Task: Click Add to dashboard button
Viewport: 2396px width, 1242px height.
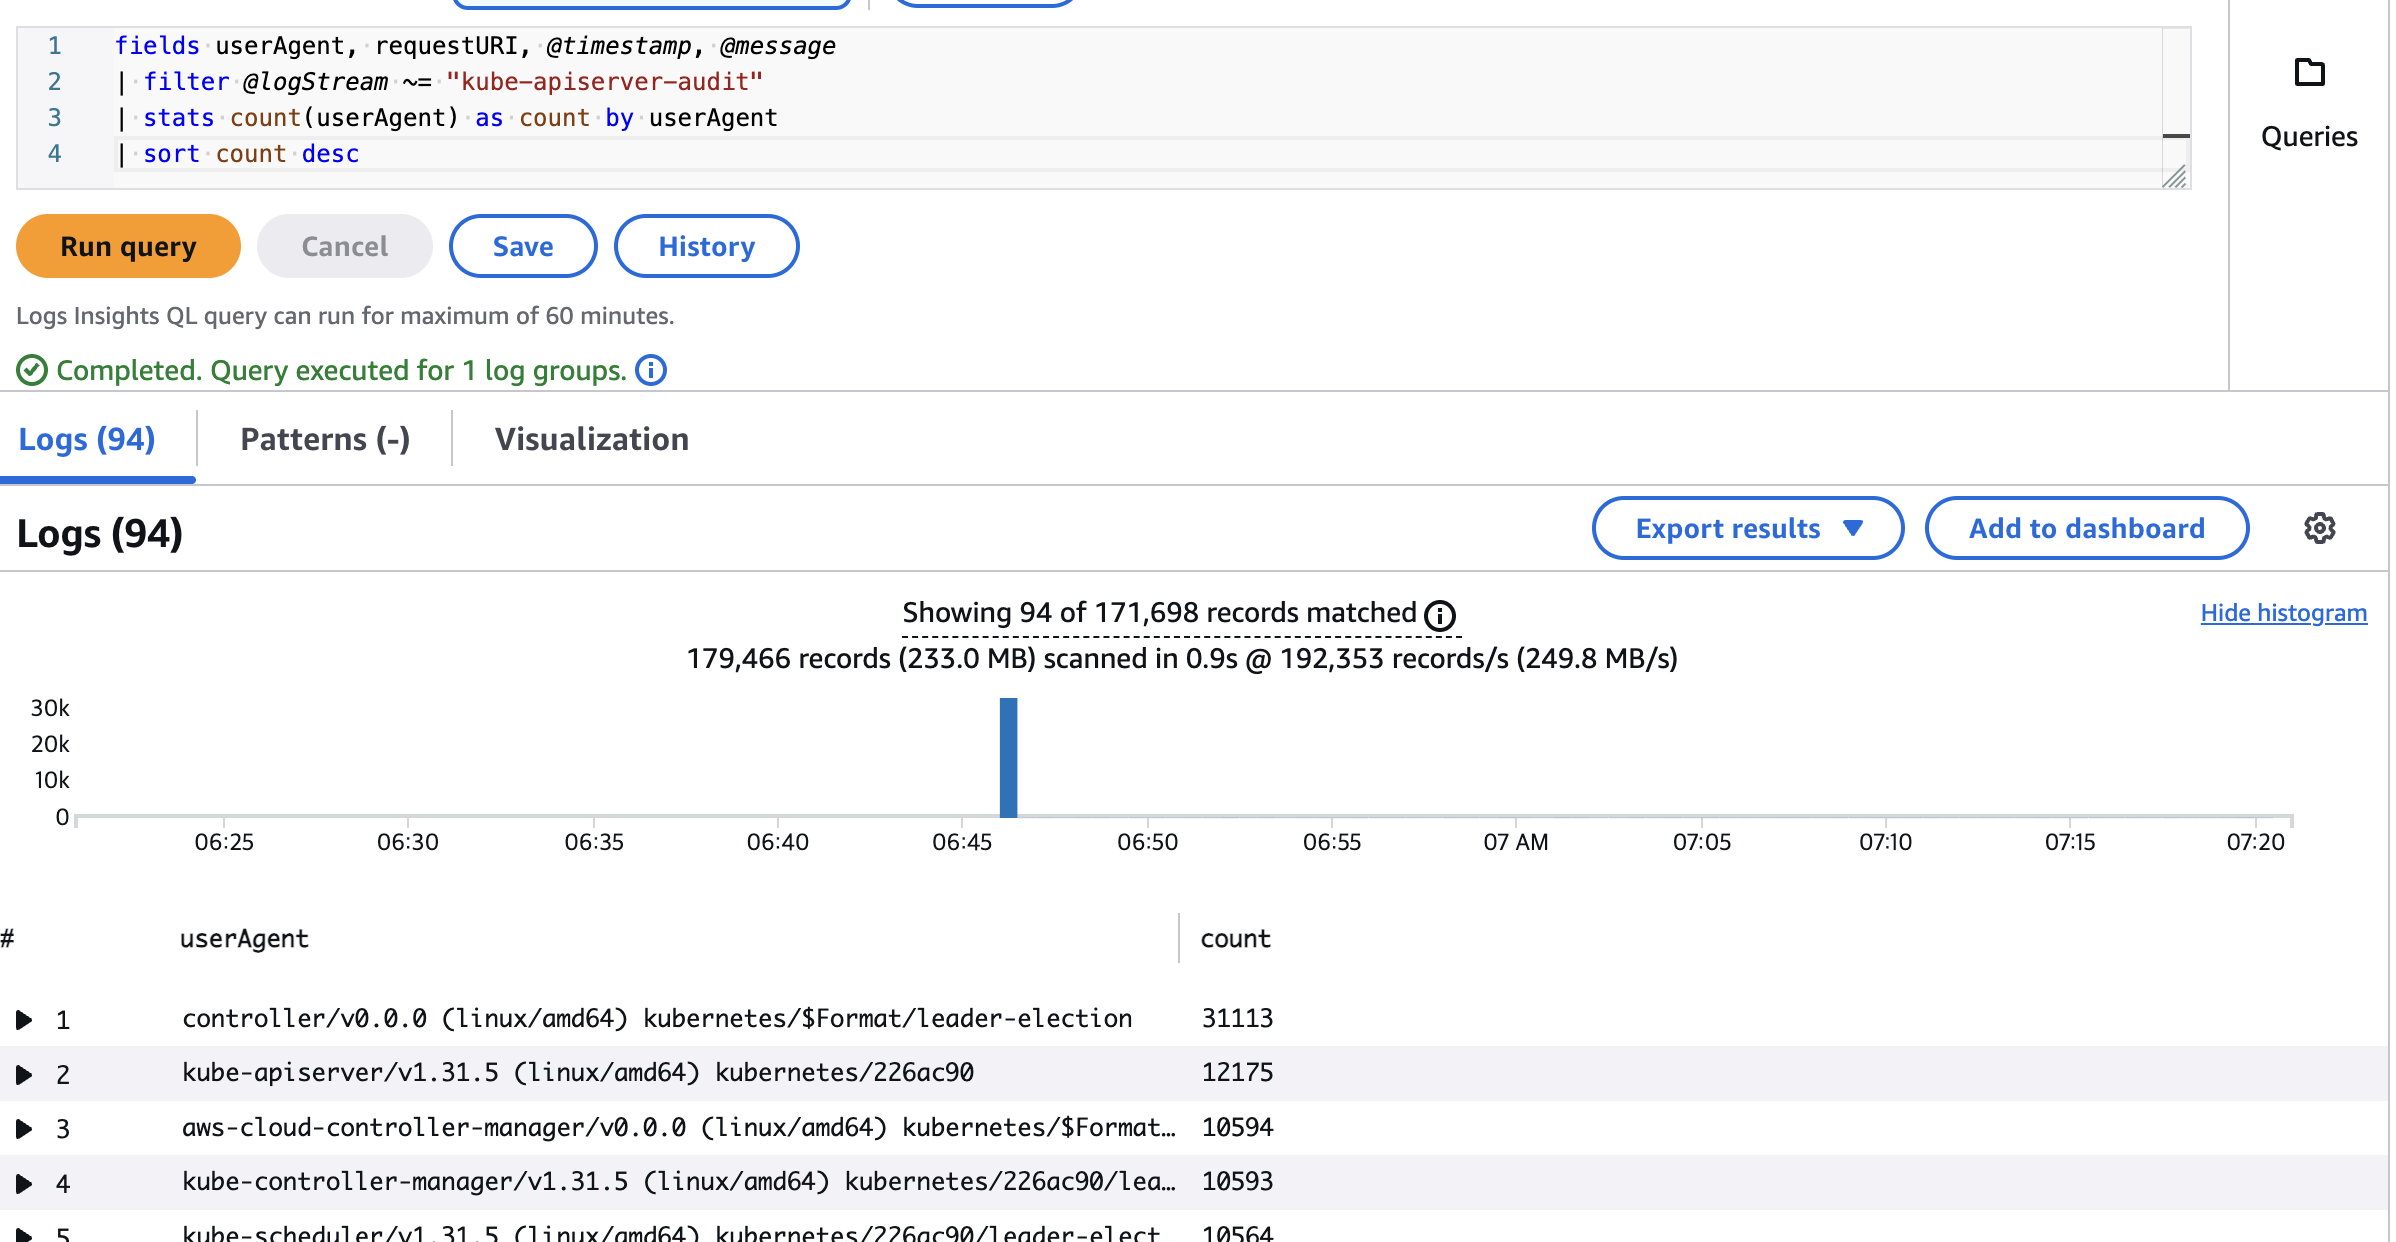Action: coord(2086,528)
